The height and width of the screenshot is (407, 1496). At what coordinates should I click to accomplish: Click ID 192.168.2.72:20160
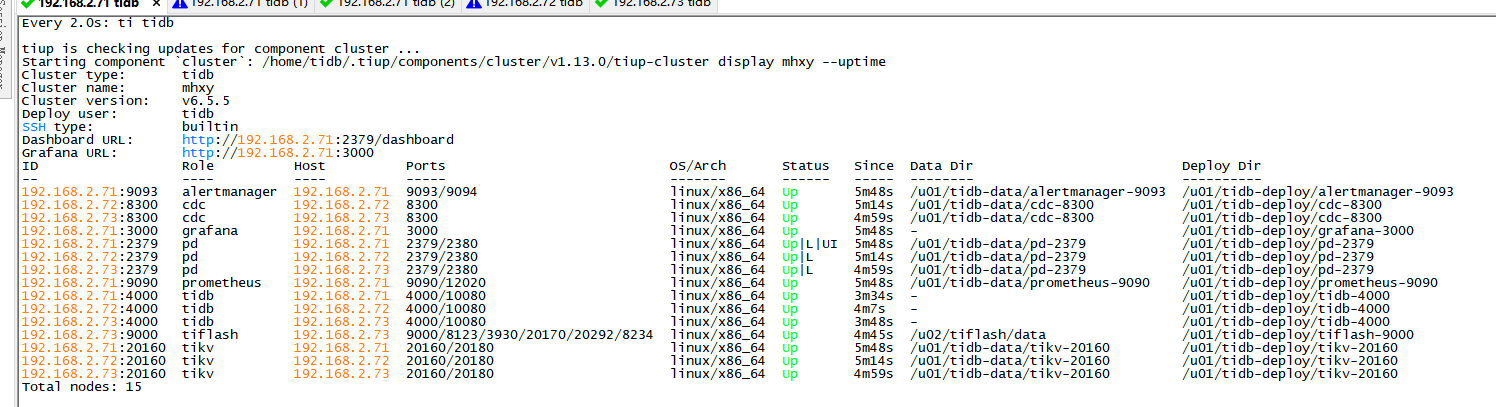[x=94, y=361]
